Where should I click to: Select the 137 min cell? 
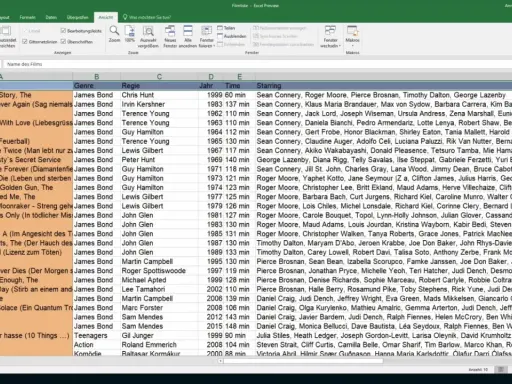point(239,104)
